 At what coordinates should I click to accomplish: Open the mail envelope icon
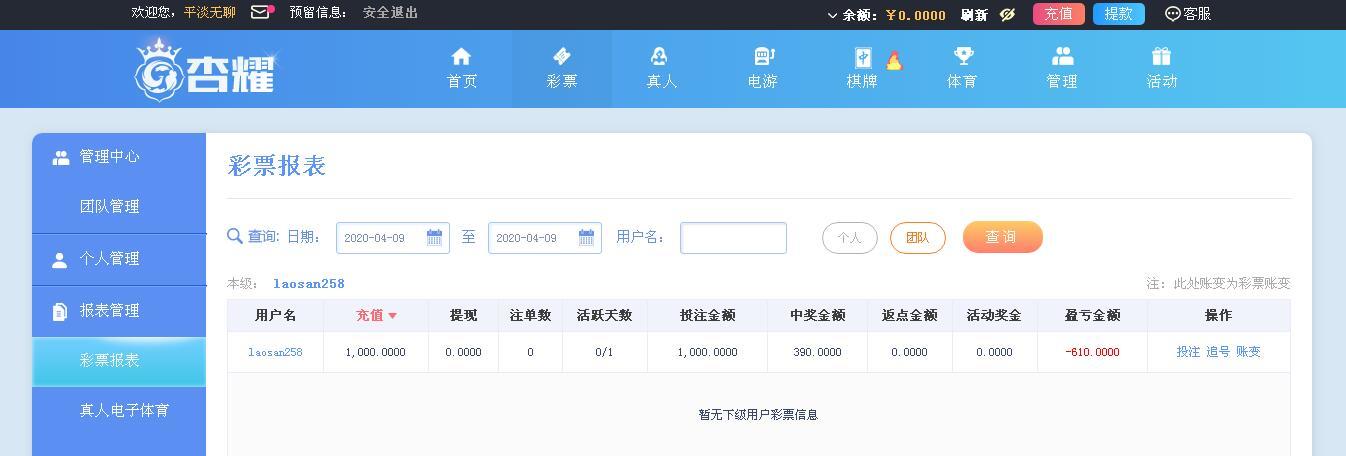(260, 12)
